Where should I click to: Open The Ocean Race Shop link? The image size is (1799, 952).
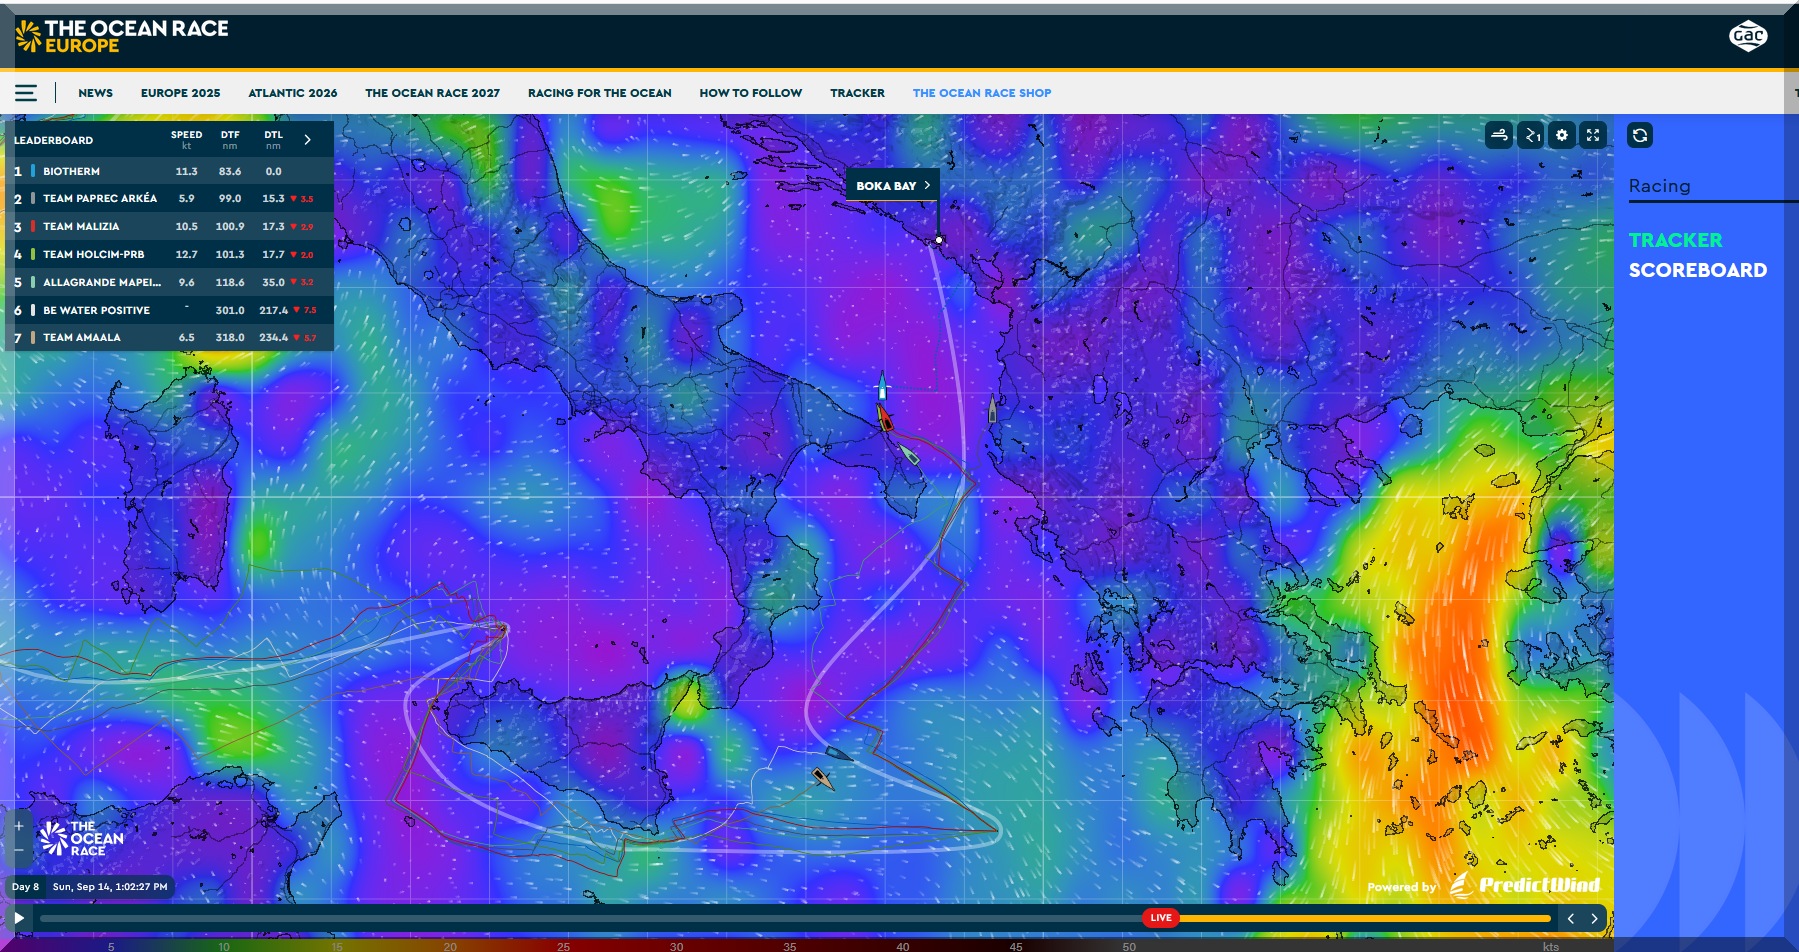[981, 93]
